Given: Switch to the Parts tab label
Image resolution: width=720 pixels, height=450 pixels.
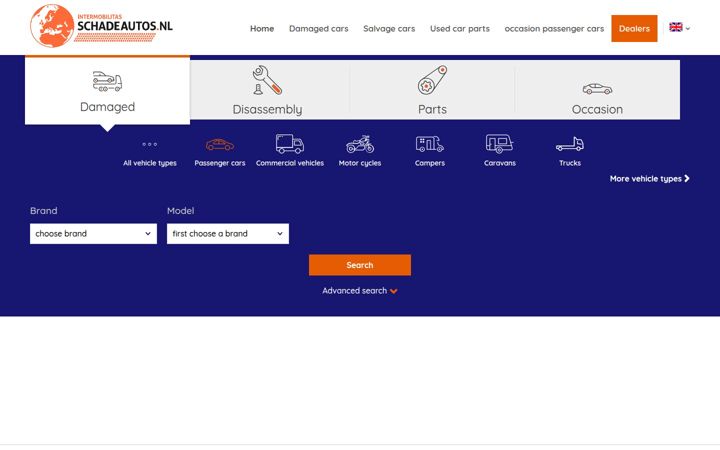Looking at the screenshot, I should 432,109.
